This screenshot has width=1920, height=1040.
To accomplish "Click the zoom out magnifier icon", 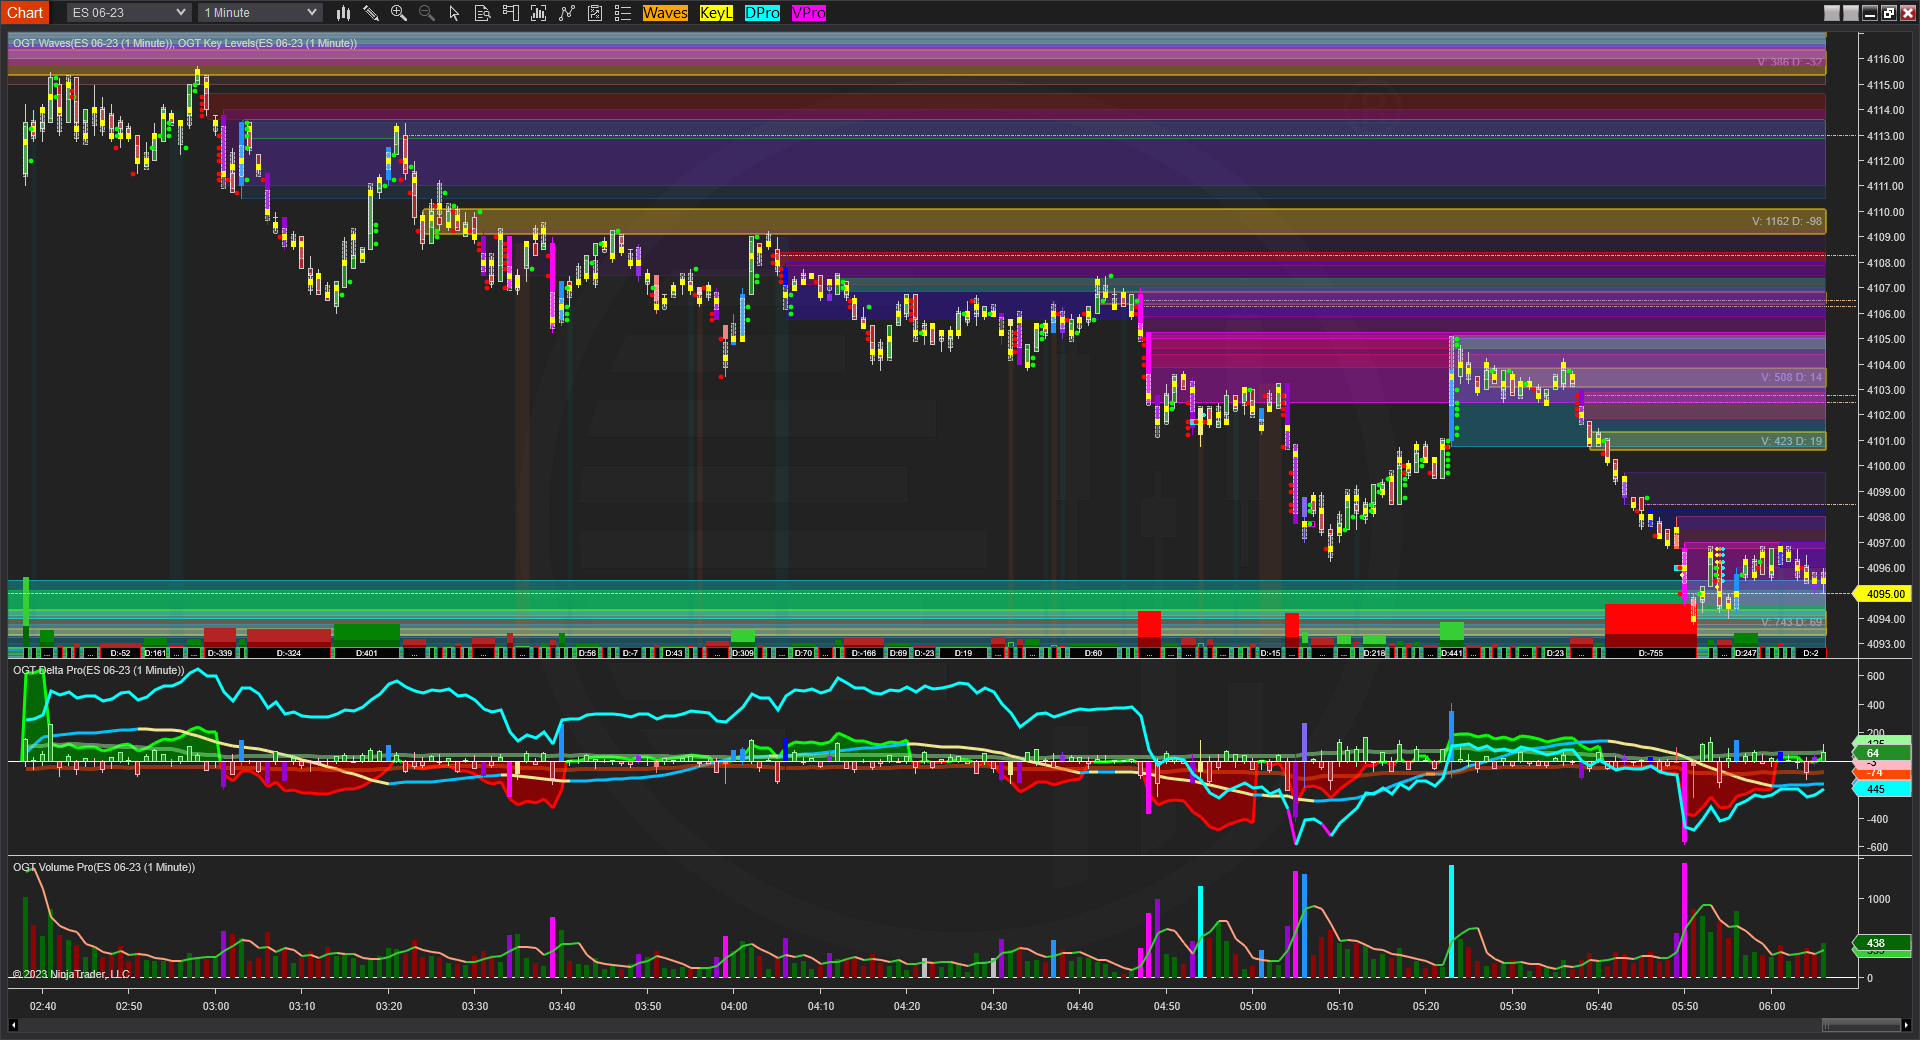I will click(427, 13).
